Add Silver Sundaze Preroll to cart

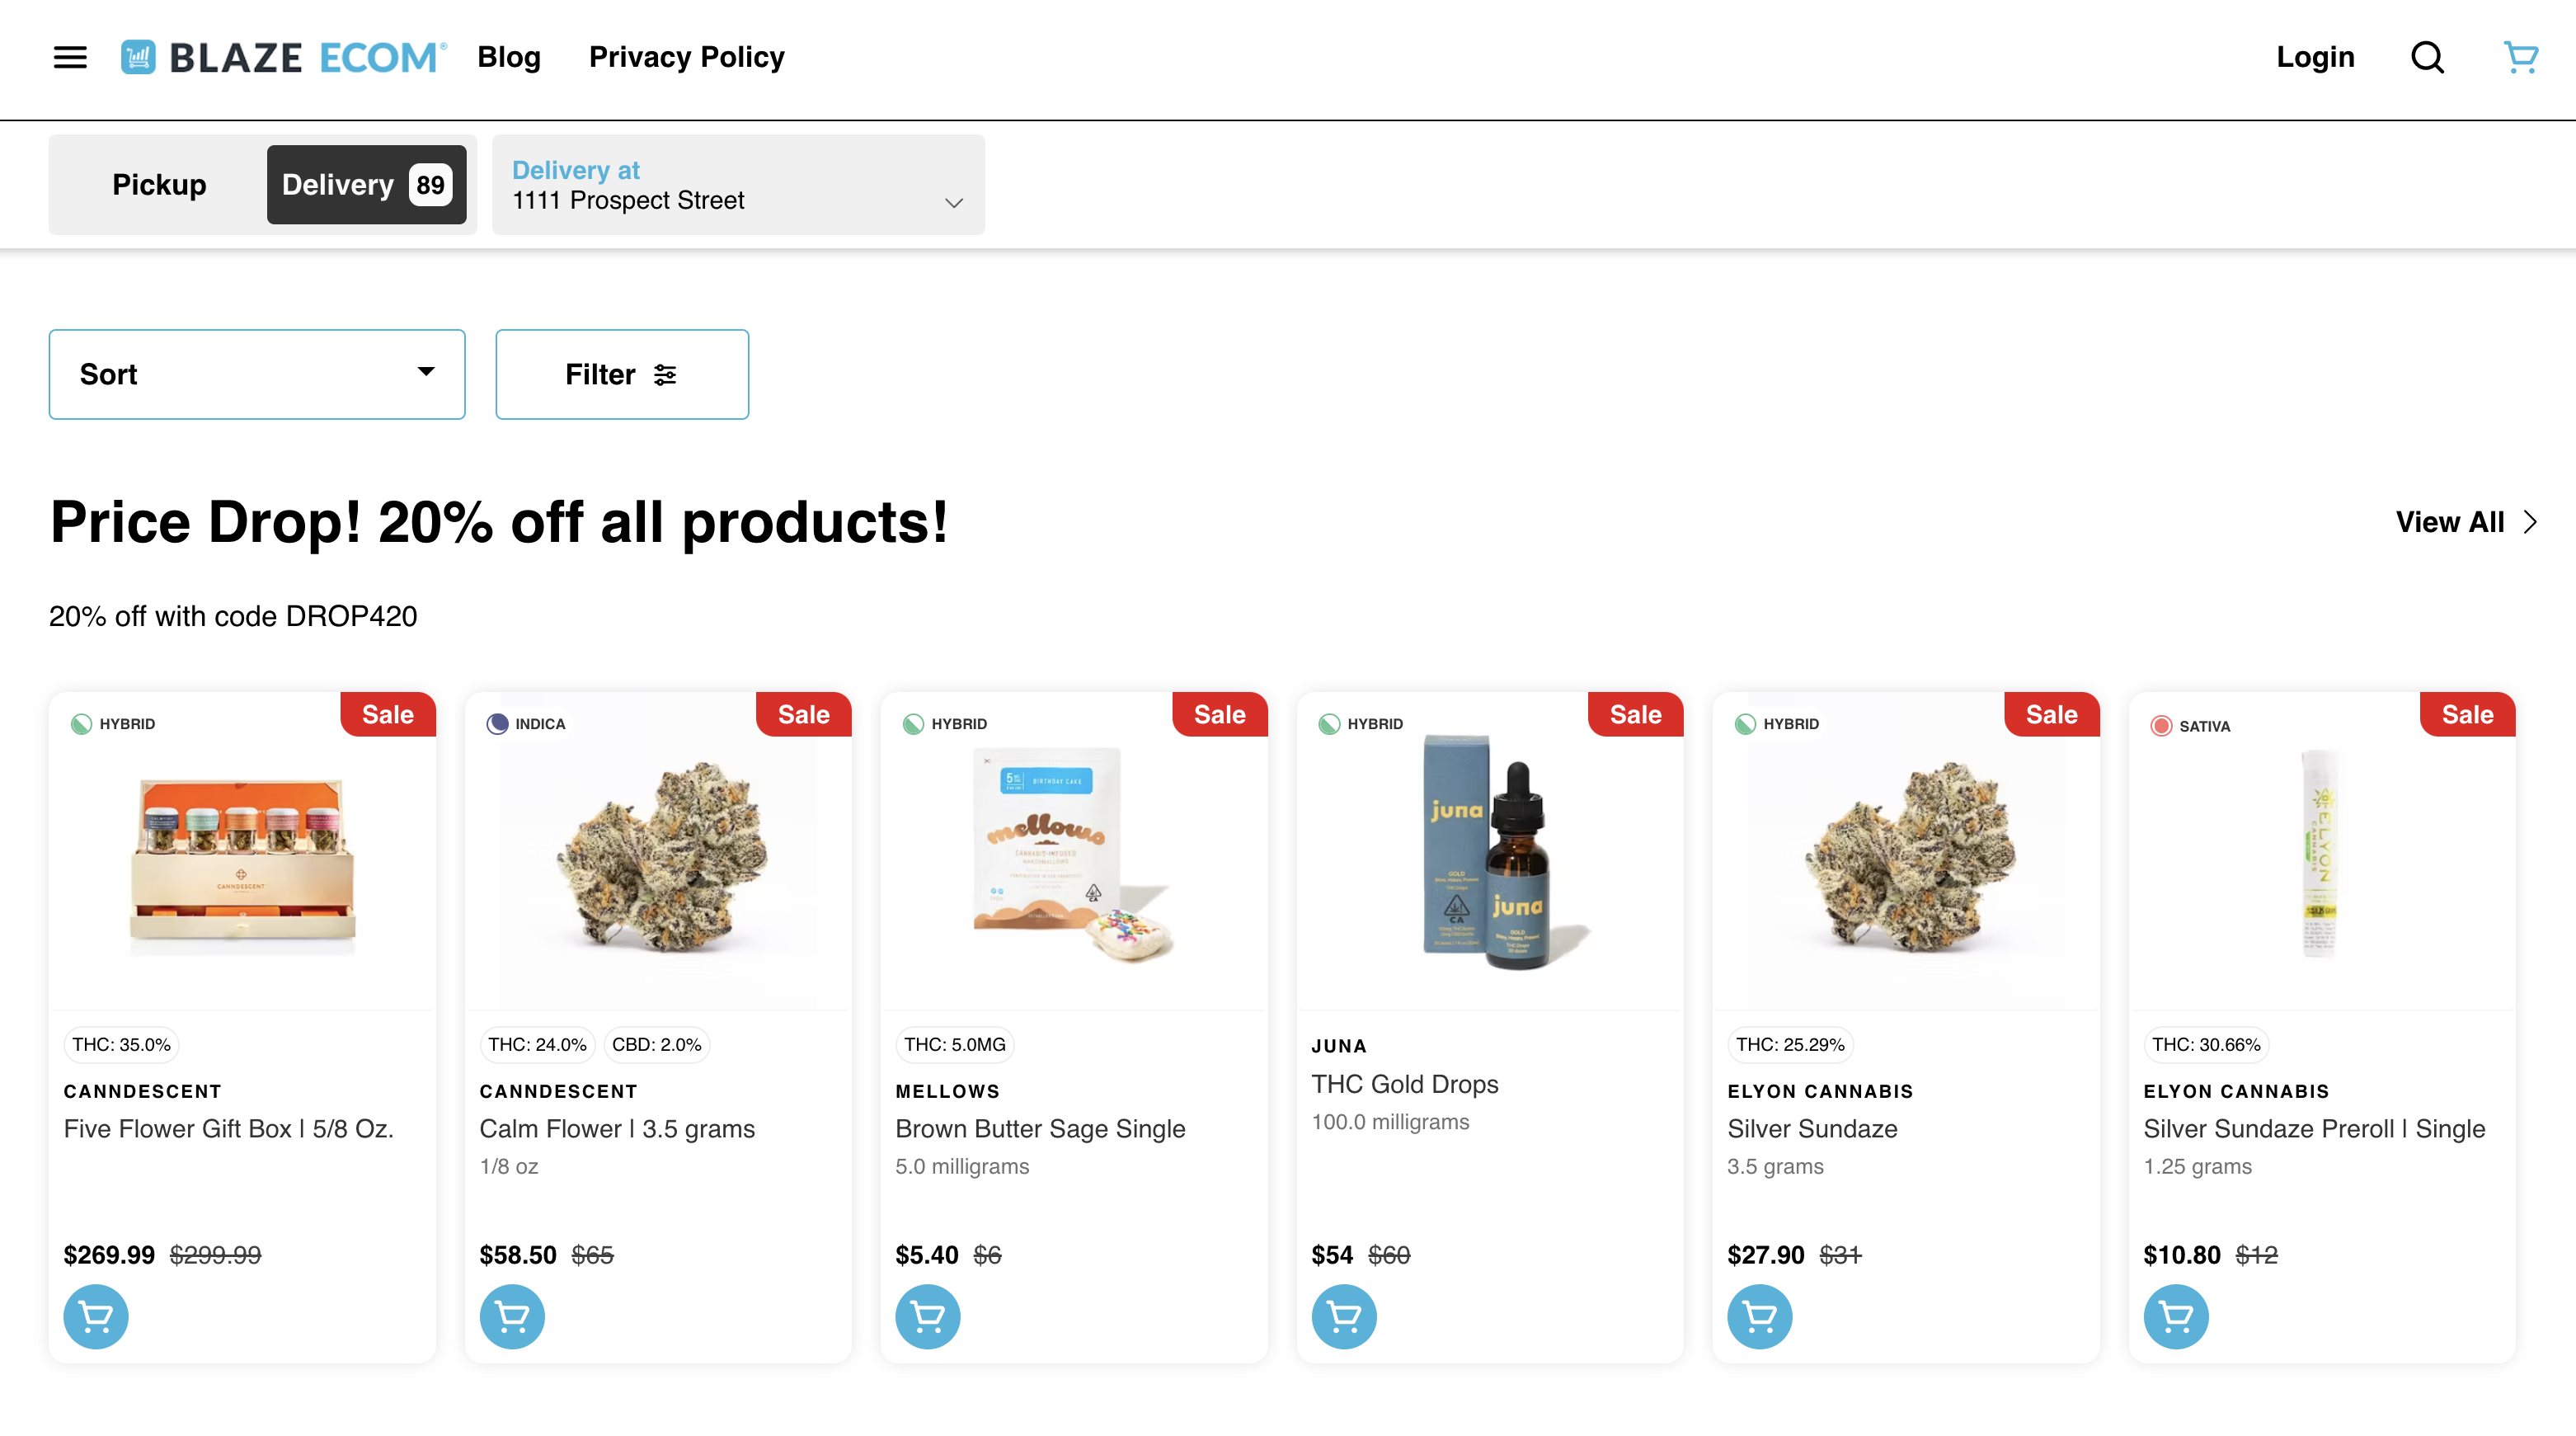pos(2175,1316)
